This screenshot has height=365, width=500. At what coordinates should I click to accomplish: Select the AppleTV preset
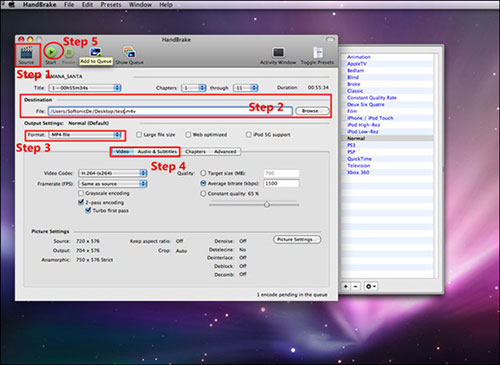click(x=357, y=64)
